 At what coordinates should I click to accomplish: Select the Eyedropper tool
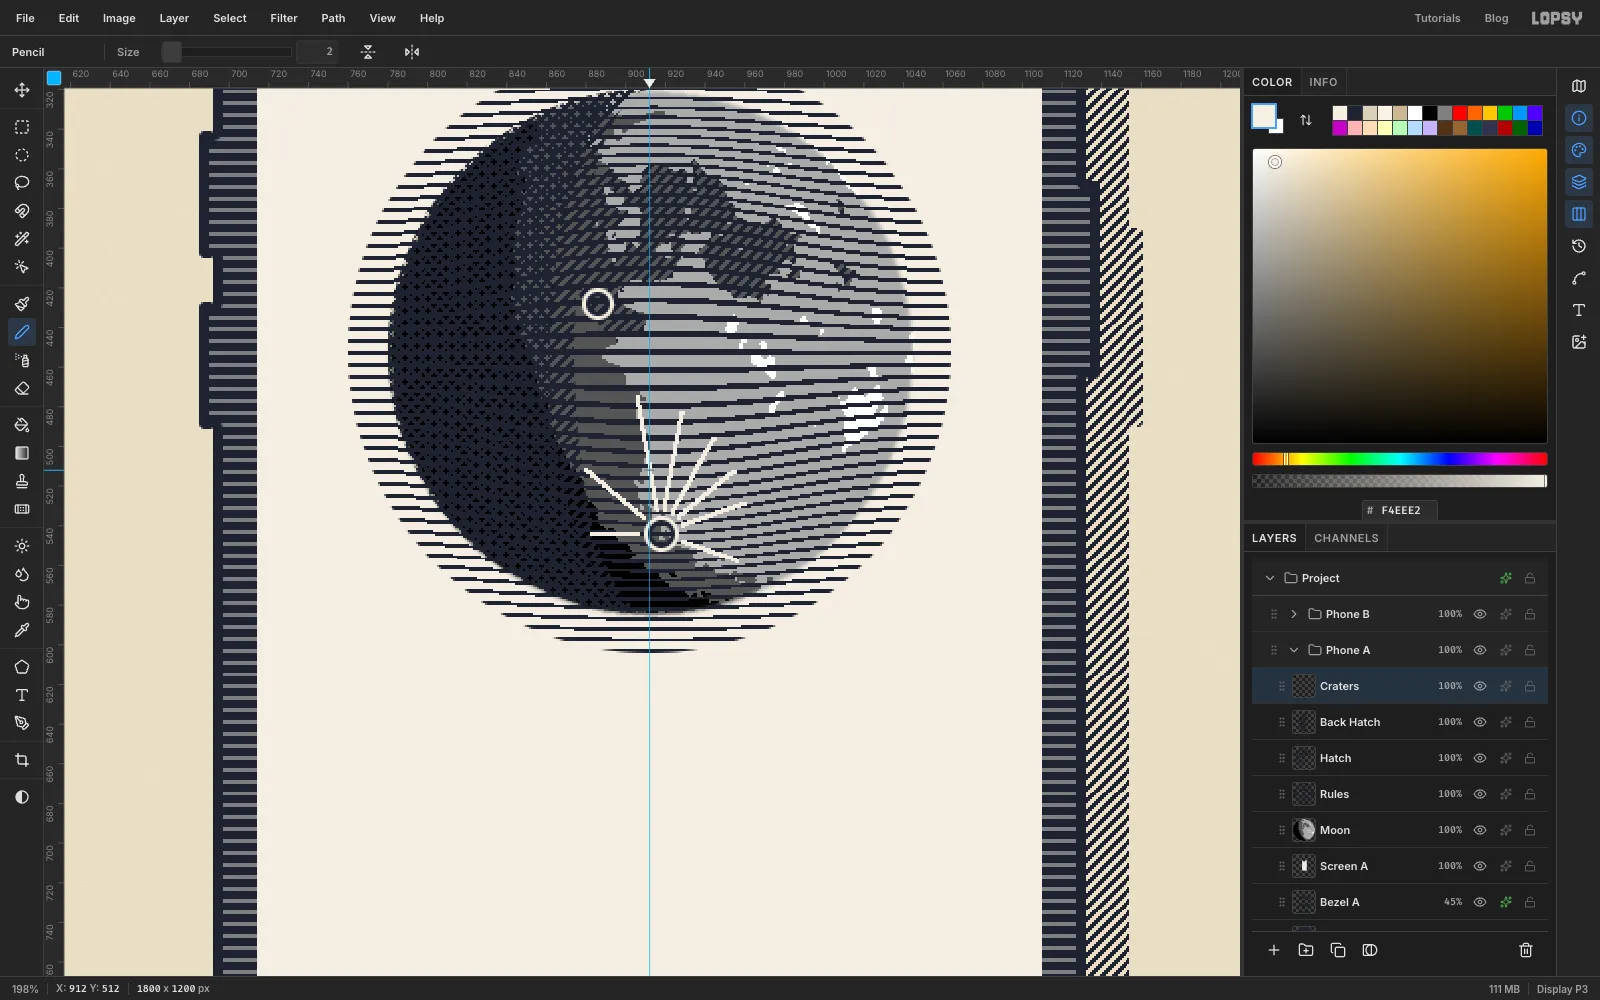(x=22, y=630)
